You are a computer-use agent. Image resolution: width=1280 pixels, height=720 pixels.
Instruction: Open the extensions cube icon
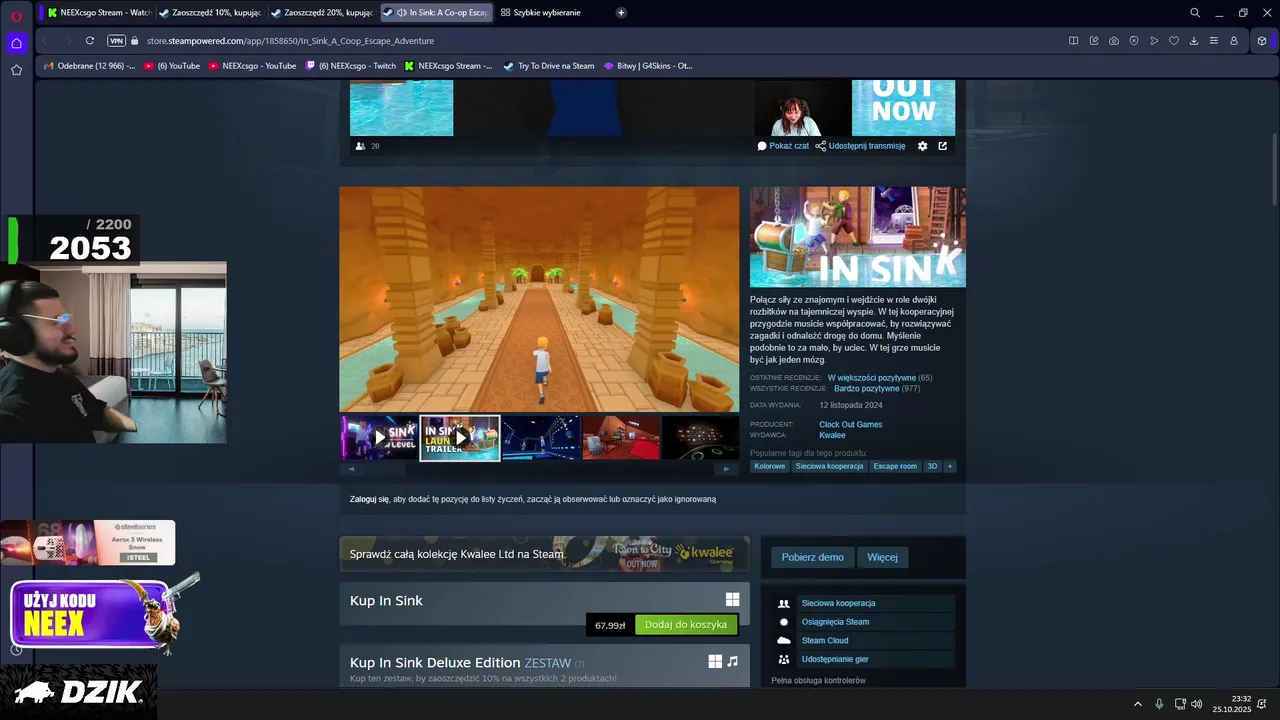click(1262, 41)
